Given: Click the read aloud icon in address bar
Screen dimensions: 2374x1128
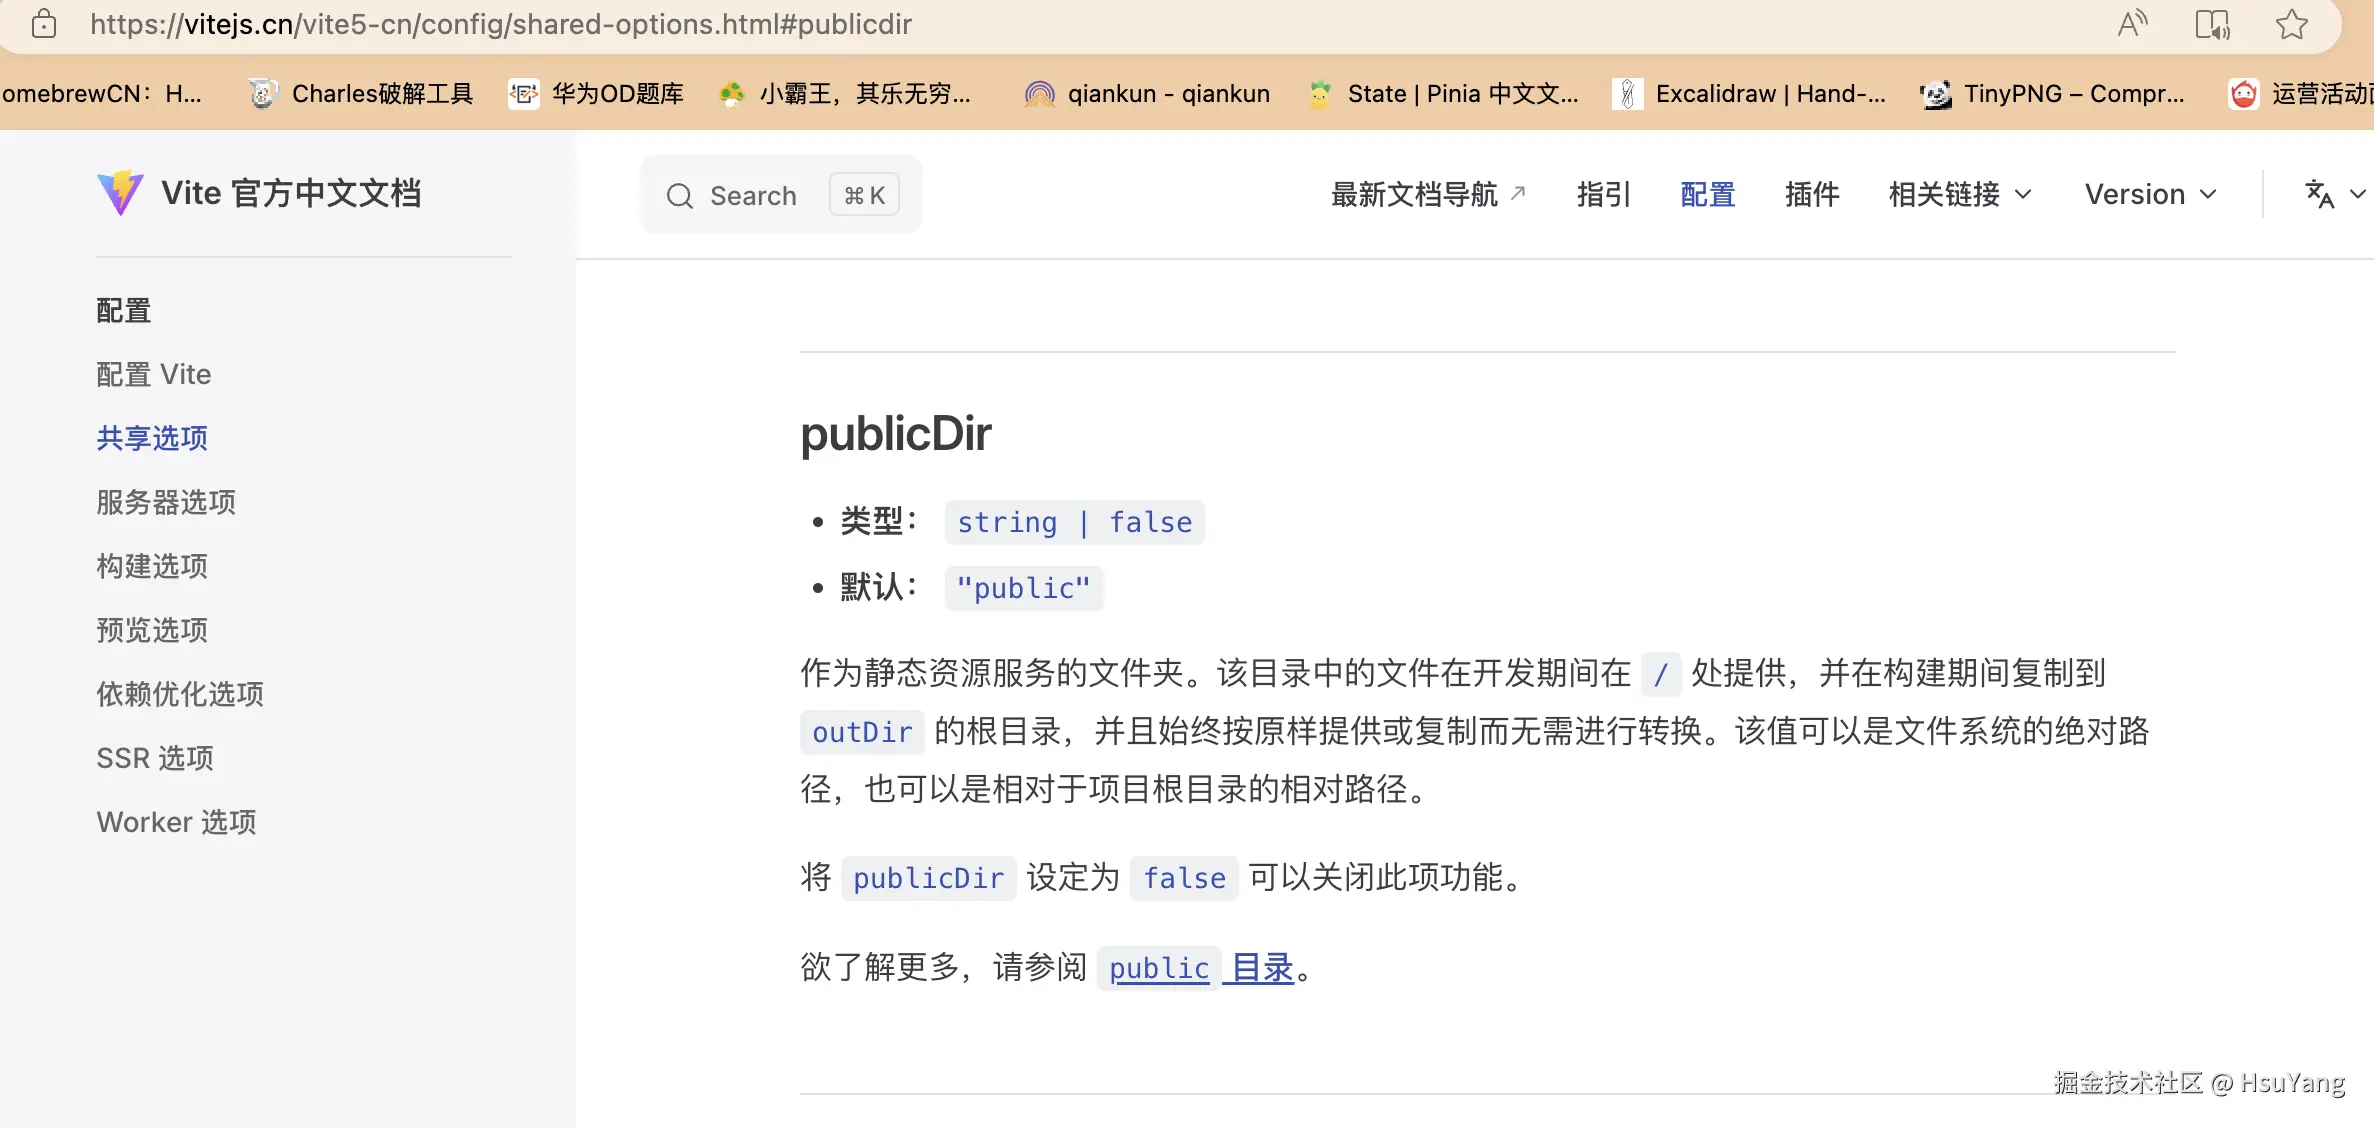Looking at the screenshot, I should click(x=2132, y=24).
